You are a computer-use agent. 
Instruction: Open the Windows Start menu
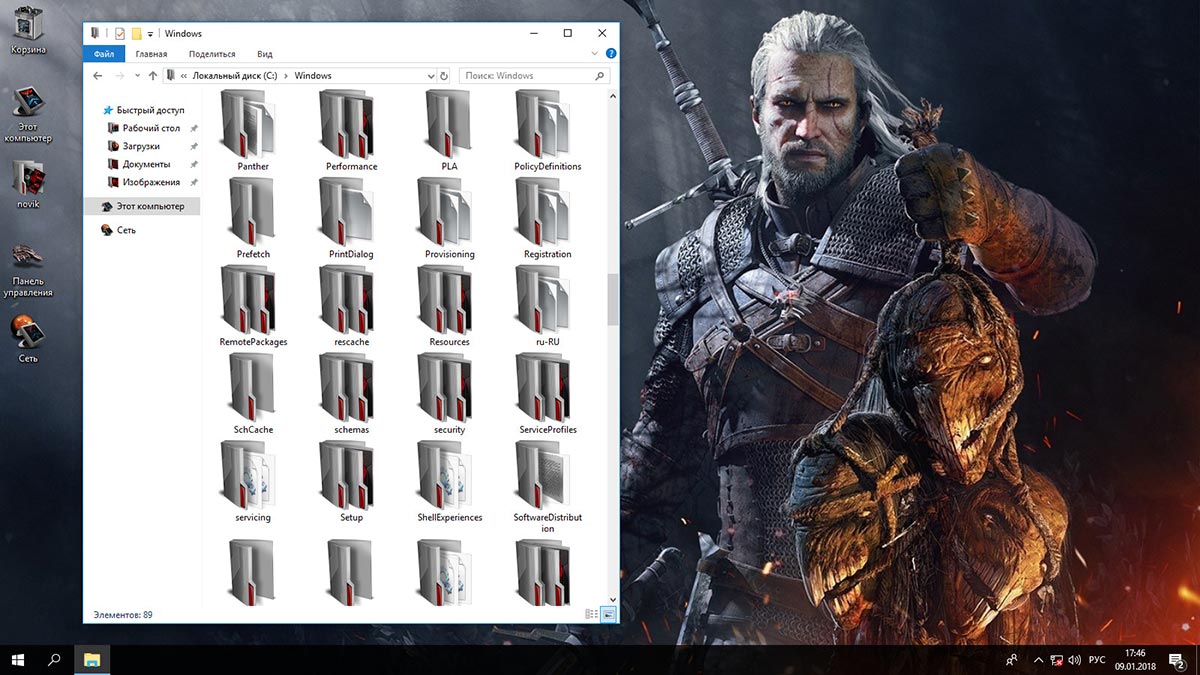coord(17,660)
